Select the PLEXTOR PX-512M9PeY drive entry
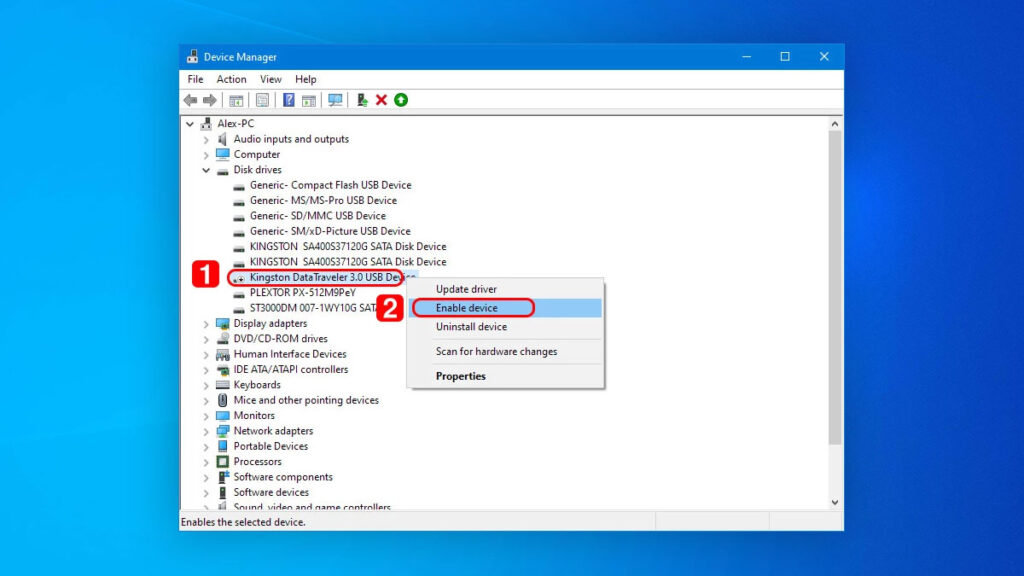 tap(300, 292)
